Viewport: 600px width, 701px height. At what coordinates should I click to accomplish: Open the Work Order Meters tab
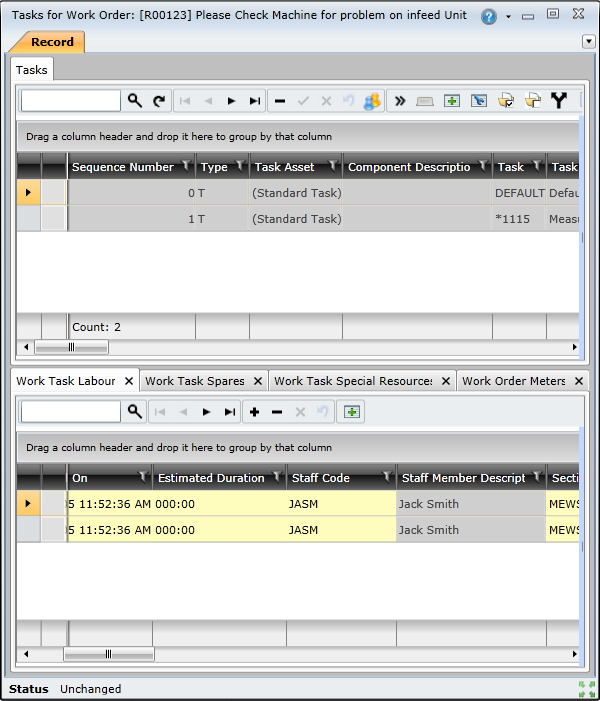(x=513, y=381)
